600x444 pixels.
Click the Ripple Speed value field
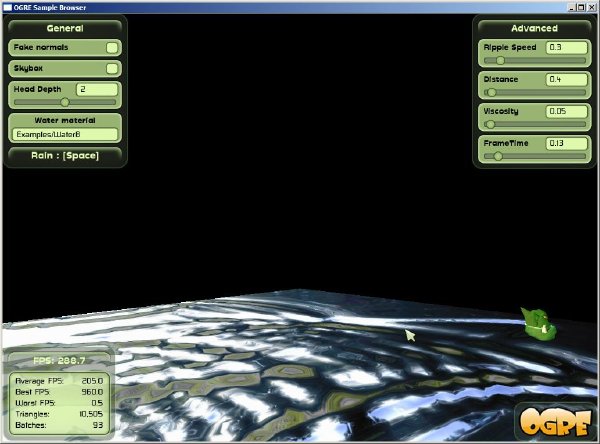pos(567,47)
